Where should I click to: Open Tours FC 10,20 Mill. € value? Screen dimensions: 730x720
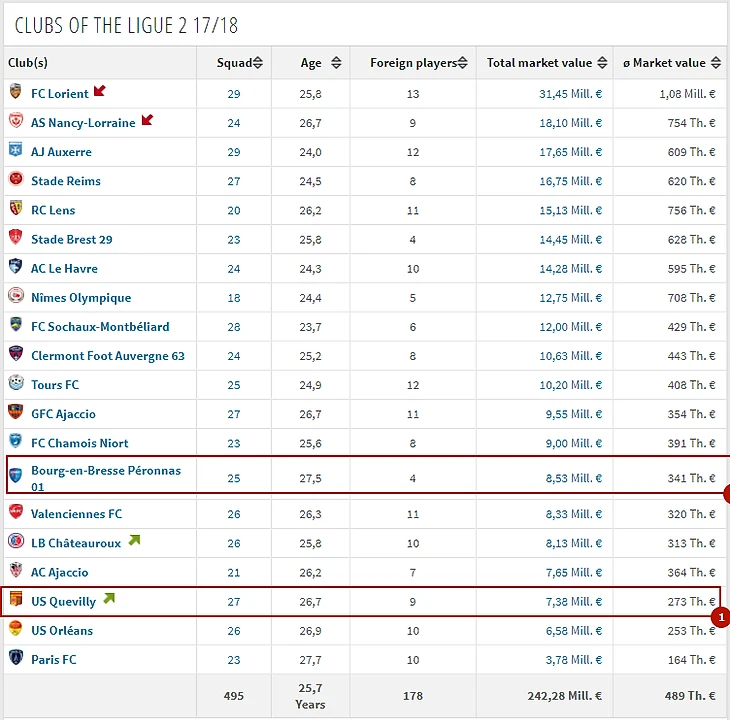click(570, 385)
